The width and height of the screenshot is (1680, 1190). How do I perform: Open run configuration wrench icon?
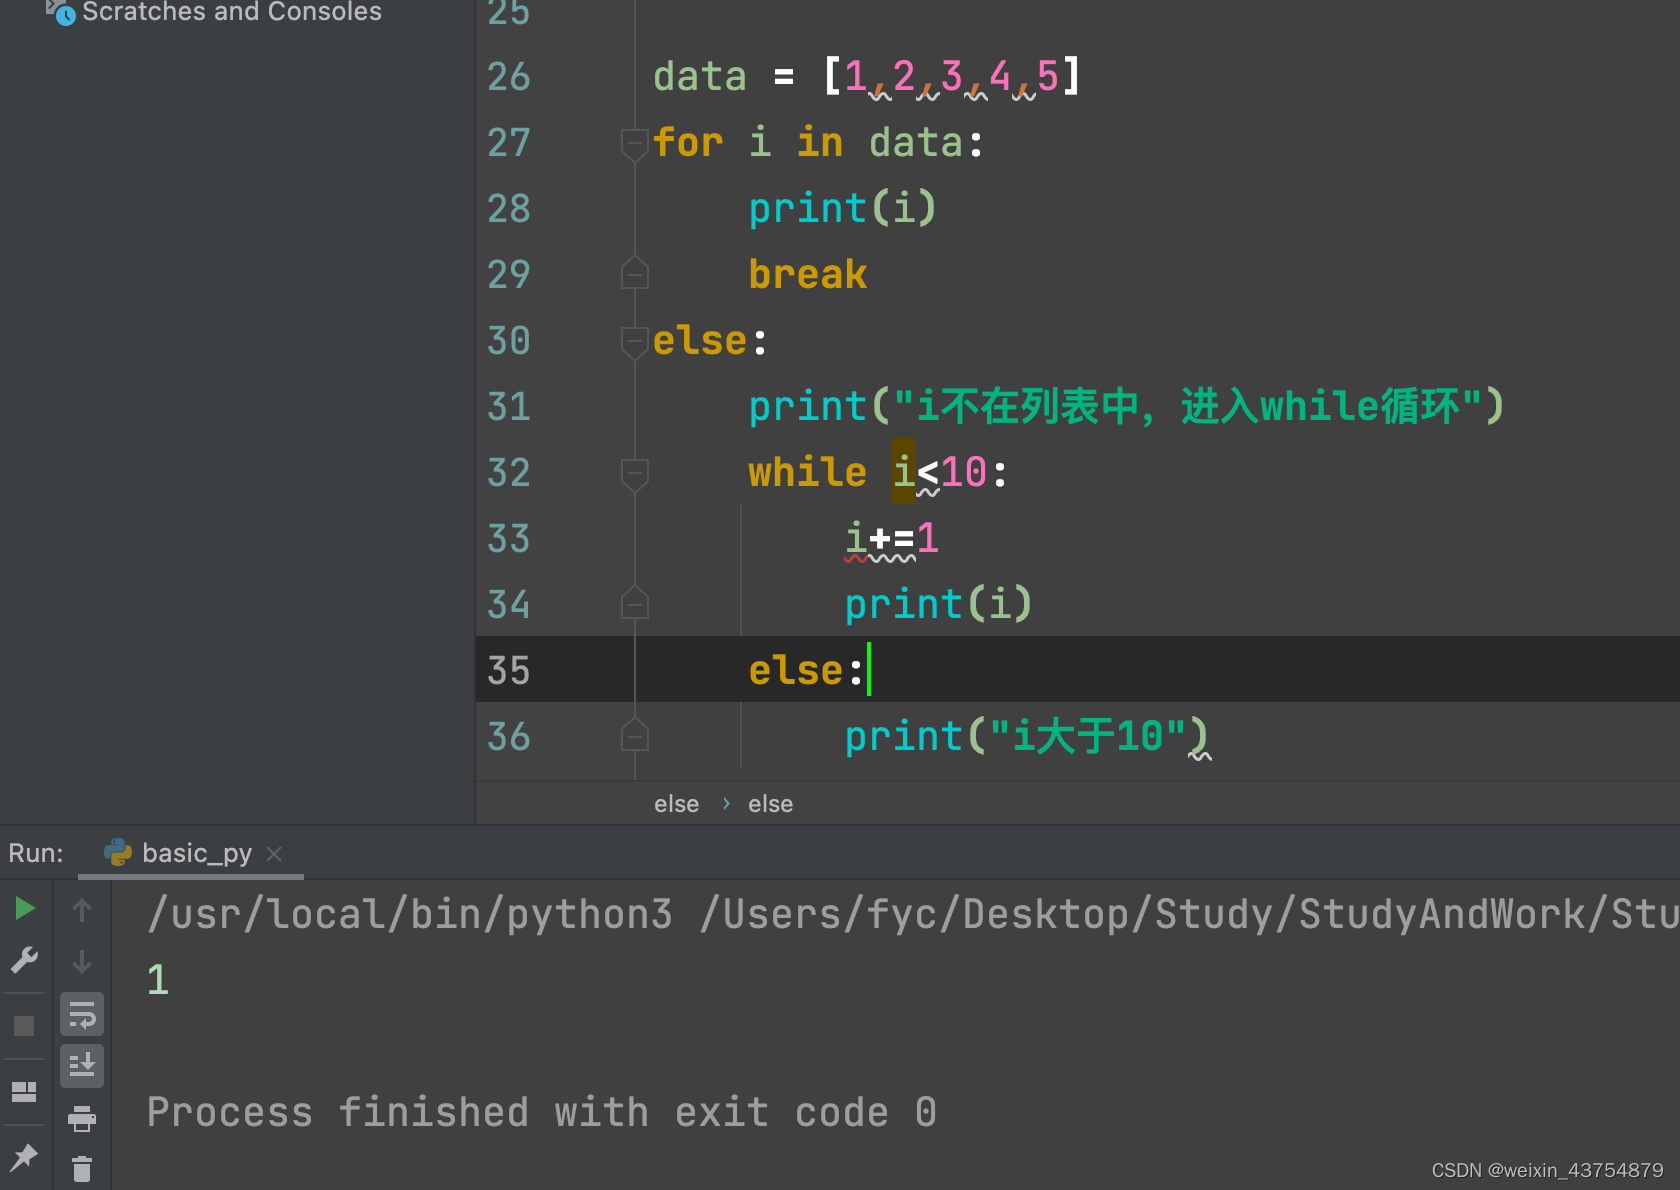point(24,961)
